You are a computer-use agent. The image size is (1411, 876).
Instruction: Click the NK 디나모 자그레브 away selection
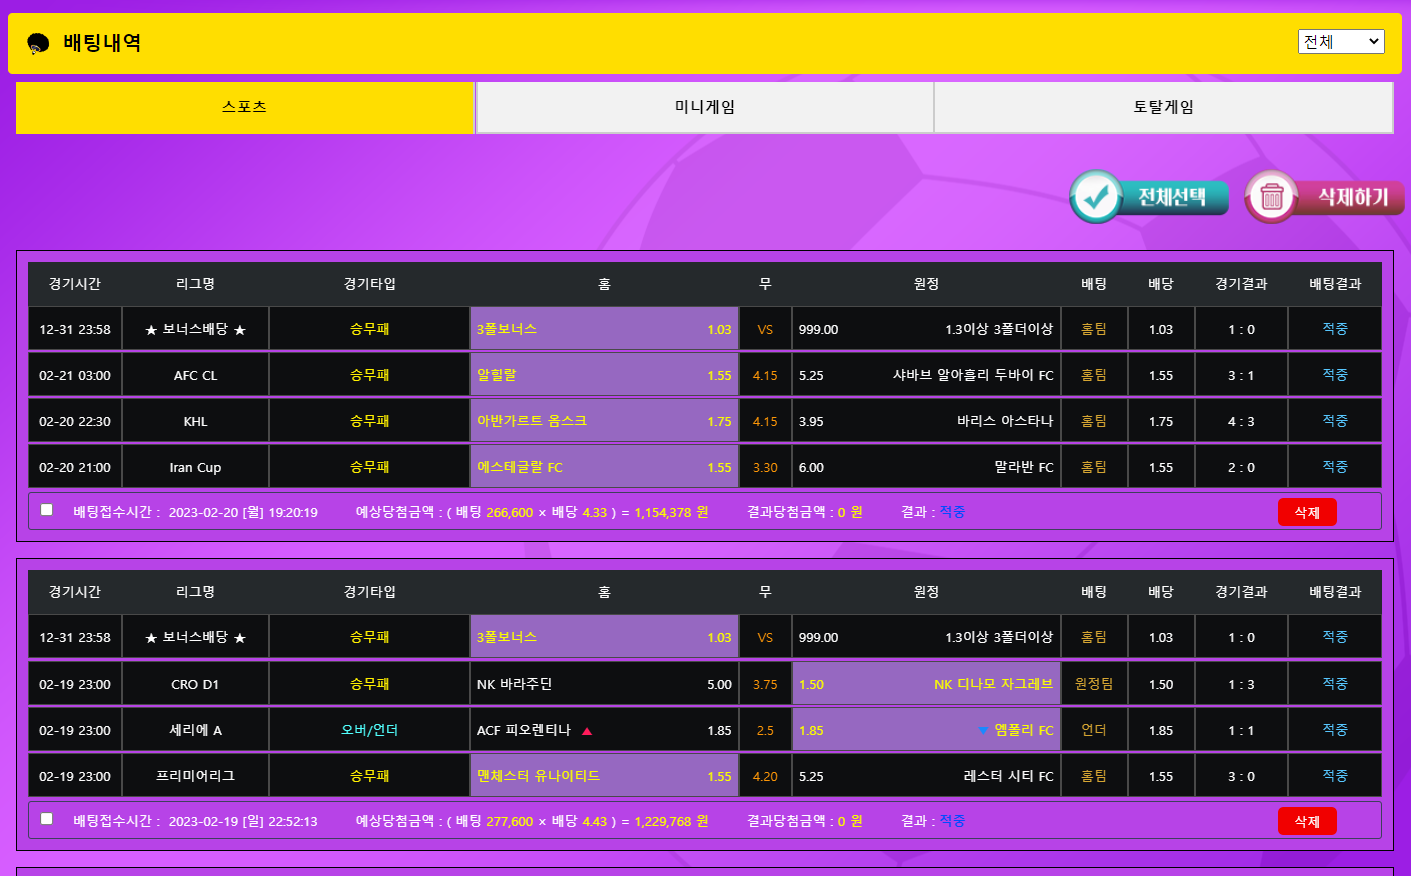pos(925,684)
